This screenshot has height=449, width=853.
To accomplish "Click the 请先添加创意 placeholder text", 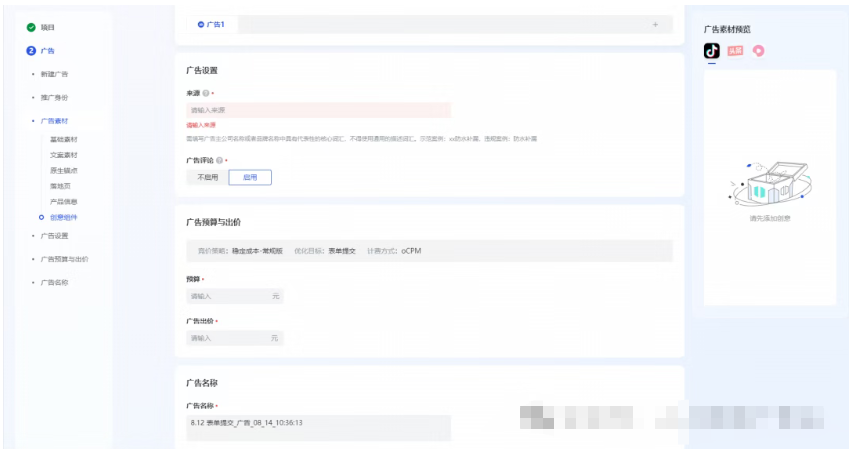I will pyautogui.click(x=770, y=218).
